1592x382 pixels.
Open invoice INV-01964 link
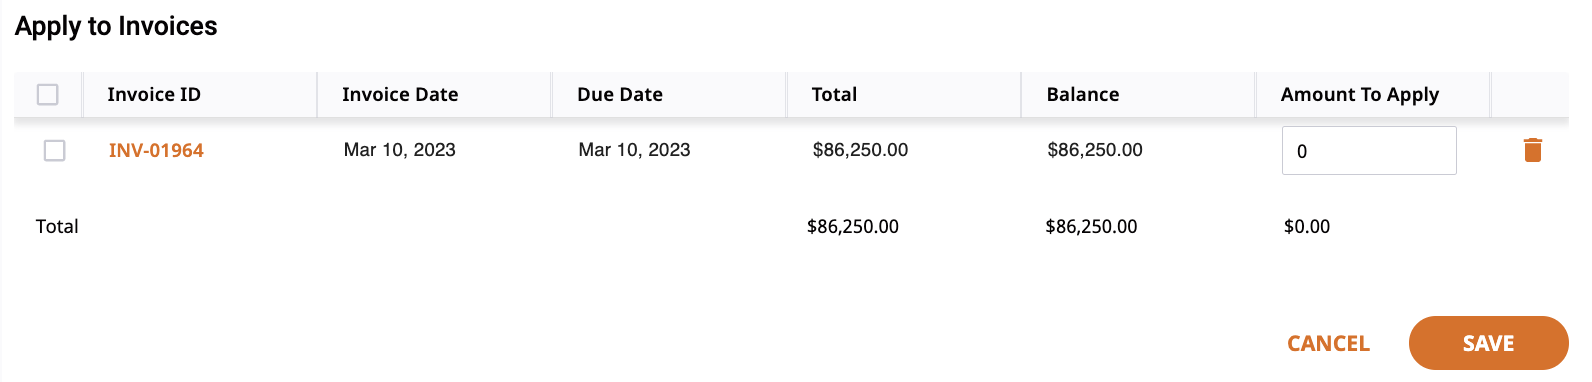(156, 150)
